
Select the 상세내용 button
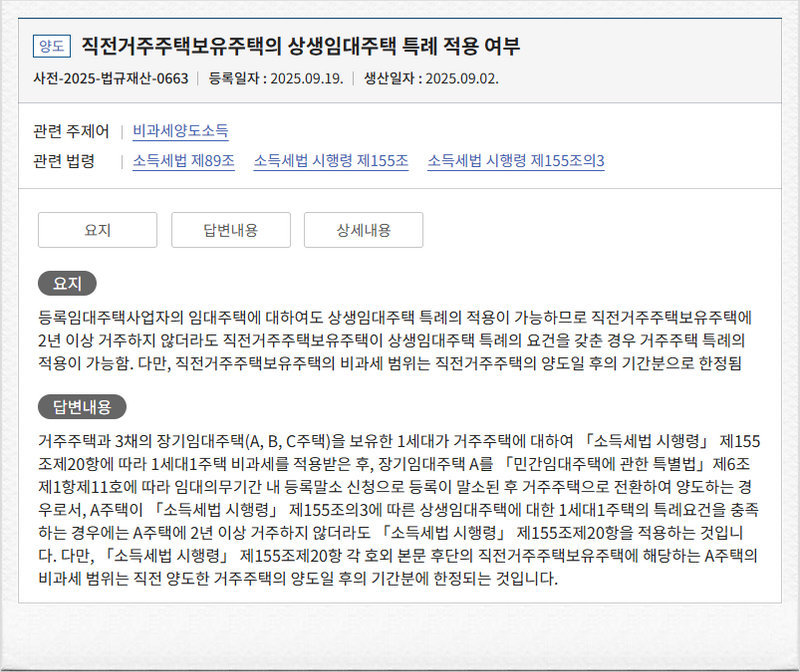[x=363, y=230]
